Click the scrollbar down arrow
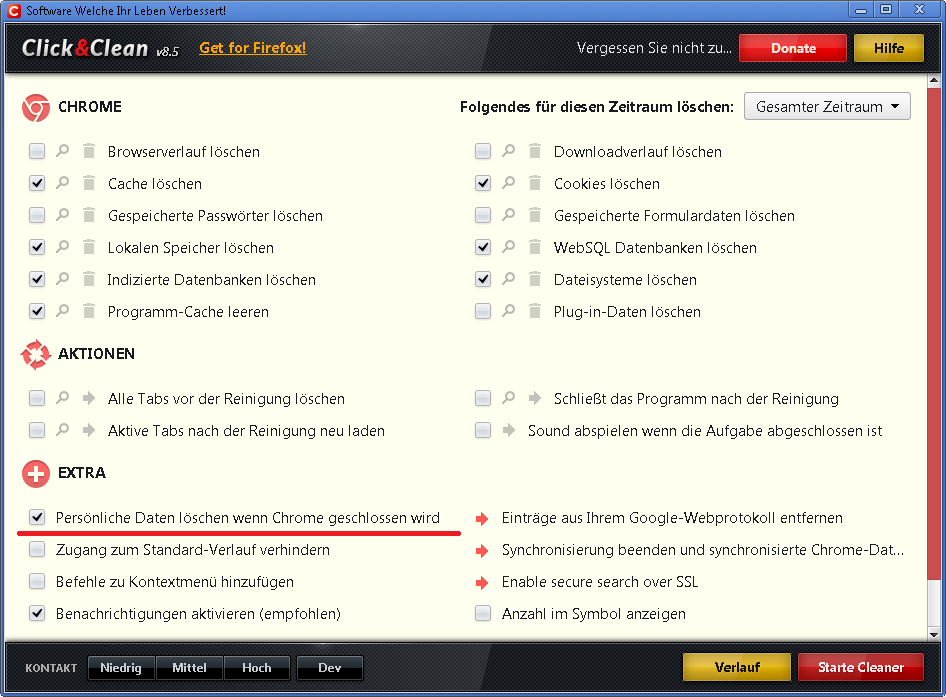The image size is (946, 697). (934, 634)
